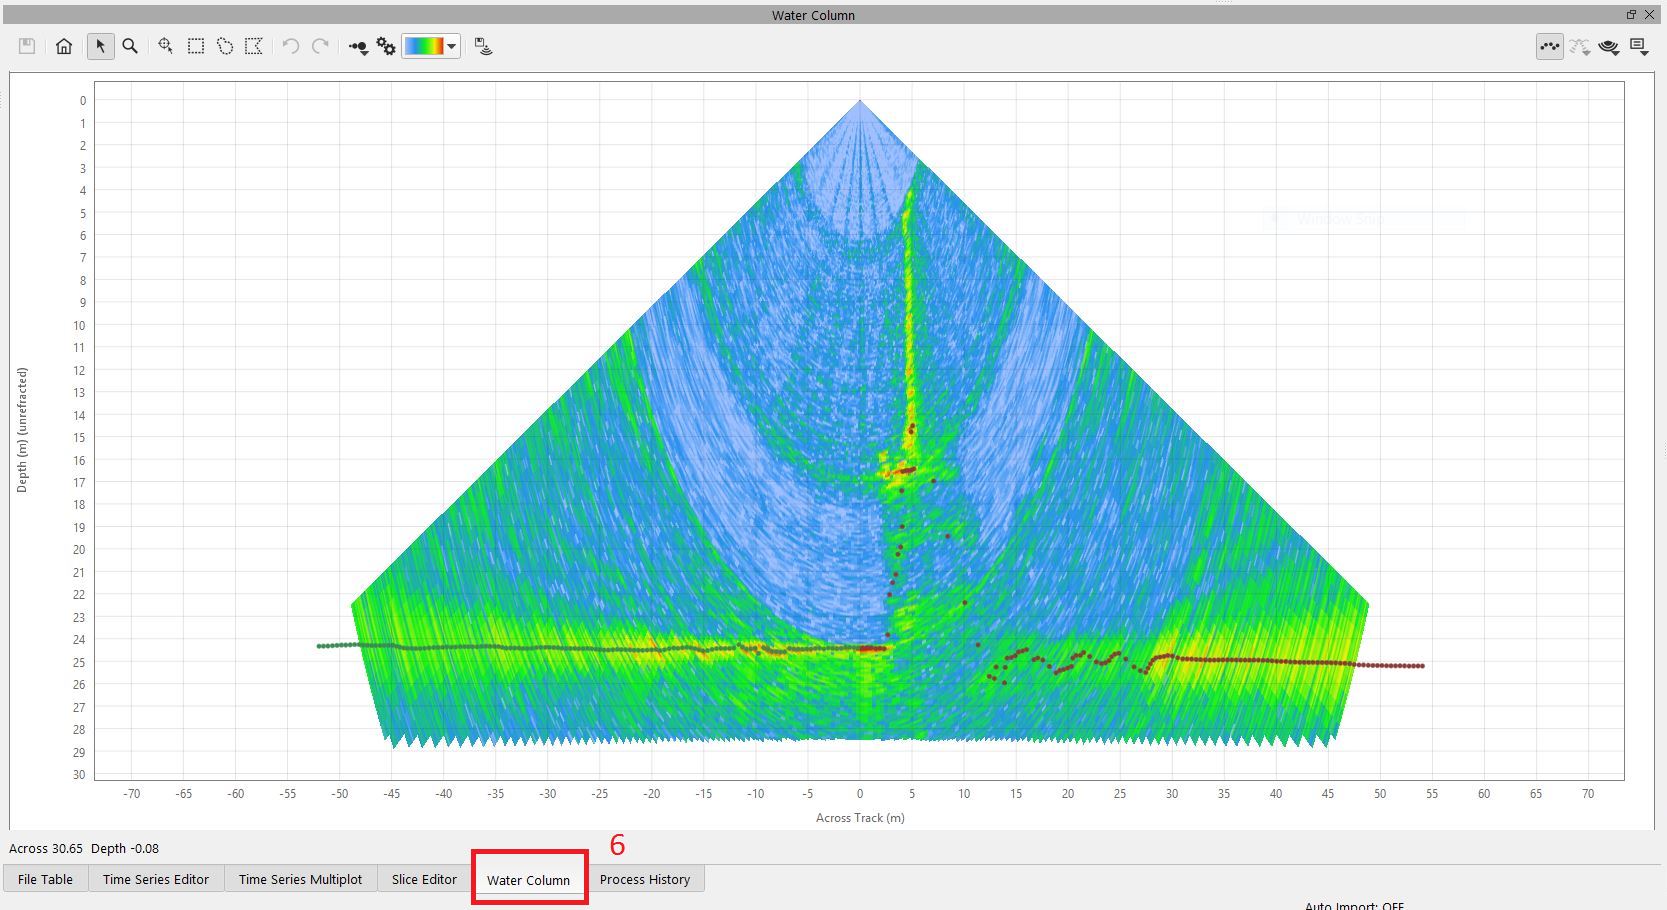Expand the panel layout options dropdown
The width and height of the screenshot is (1667, 910).
[x=1639, y=46]
